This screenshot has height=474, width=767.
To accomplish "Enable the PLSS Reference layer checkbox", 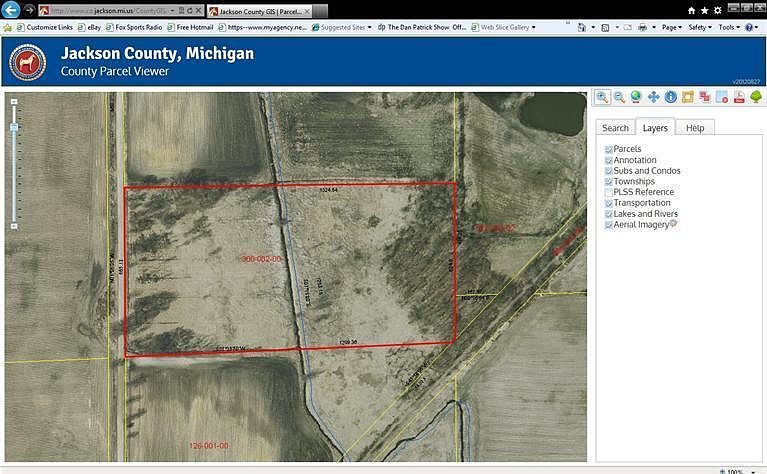I will [608, 192].
